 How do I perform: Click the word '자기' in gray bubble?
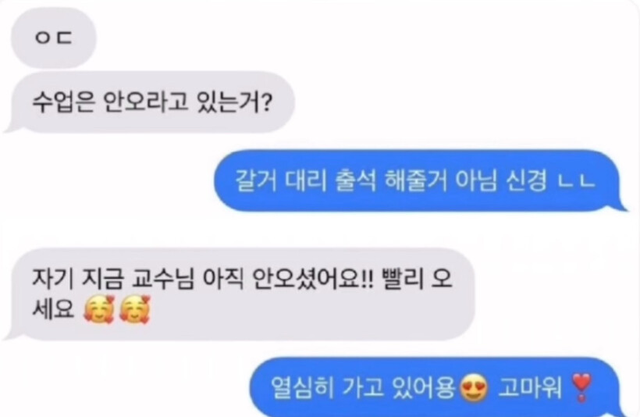pos(53,279)
